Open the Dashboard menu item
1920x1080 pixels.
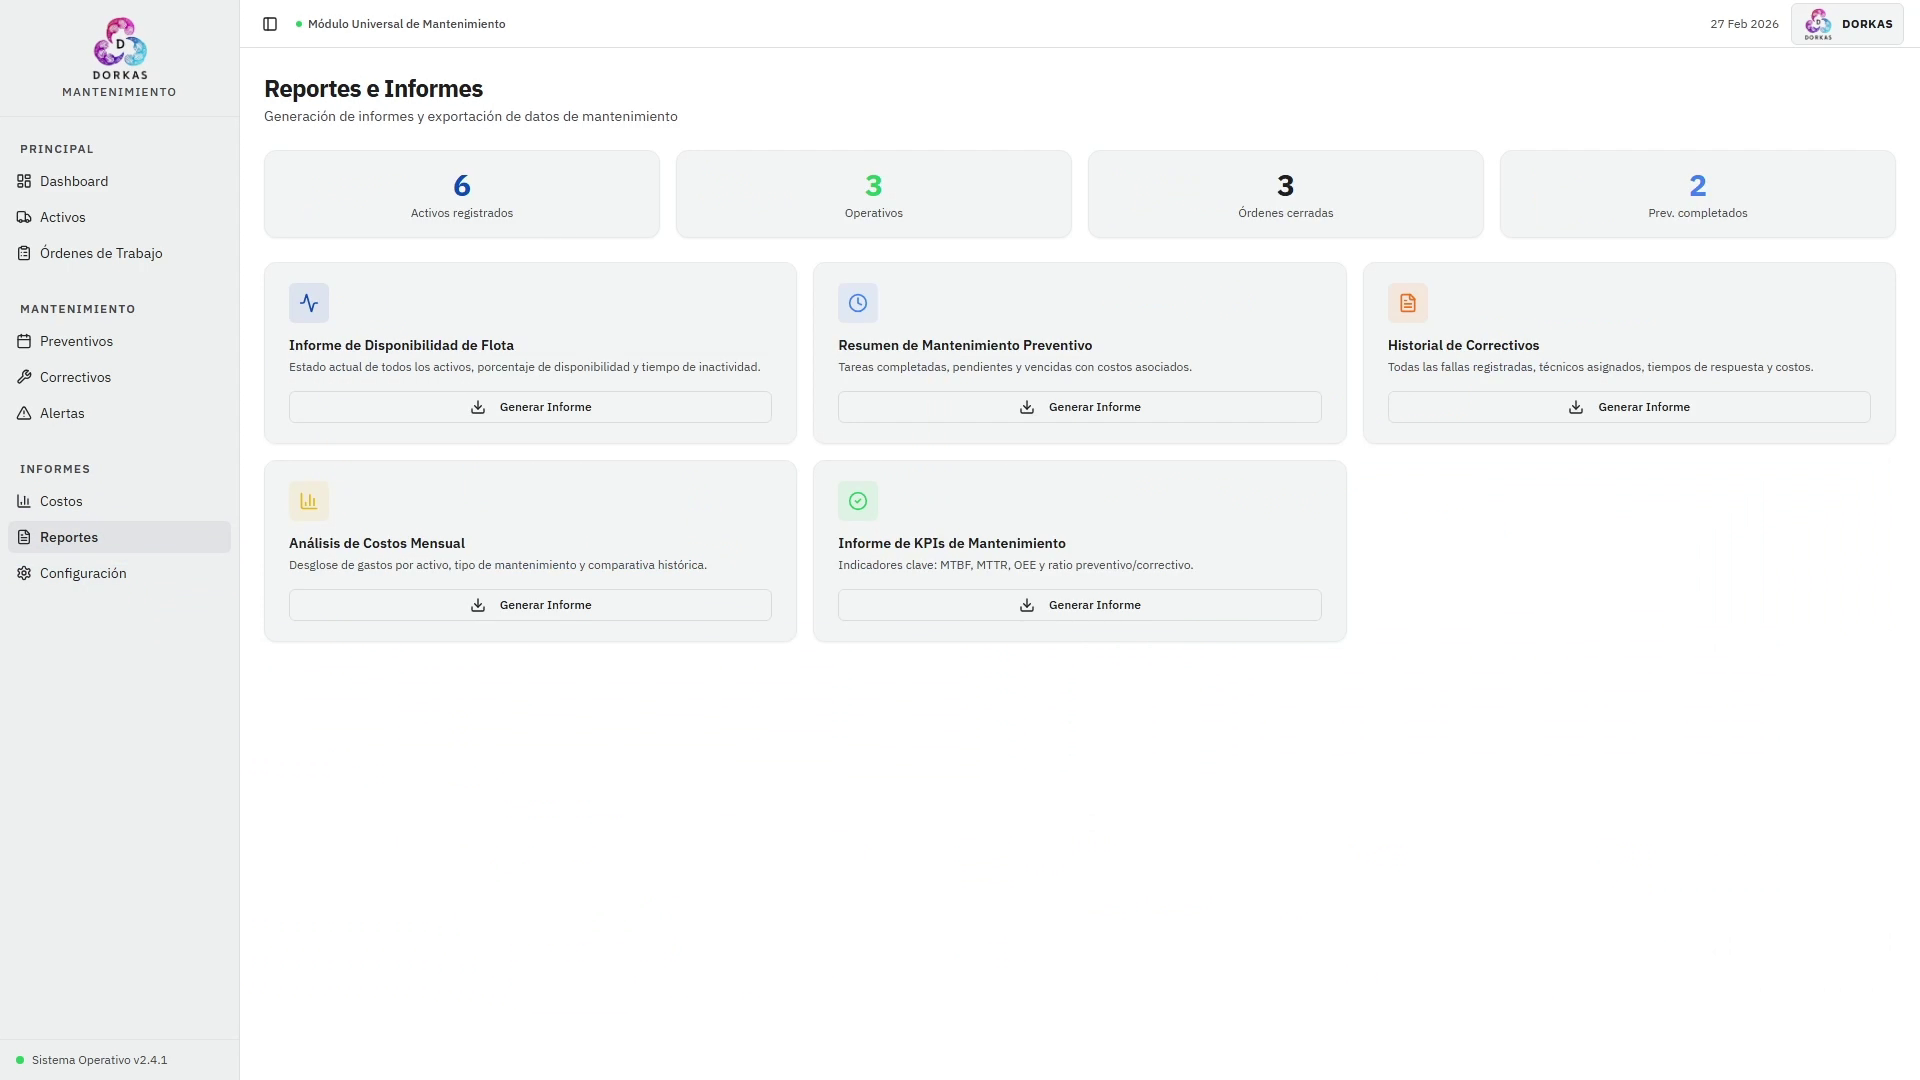click(74, 181)
